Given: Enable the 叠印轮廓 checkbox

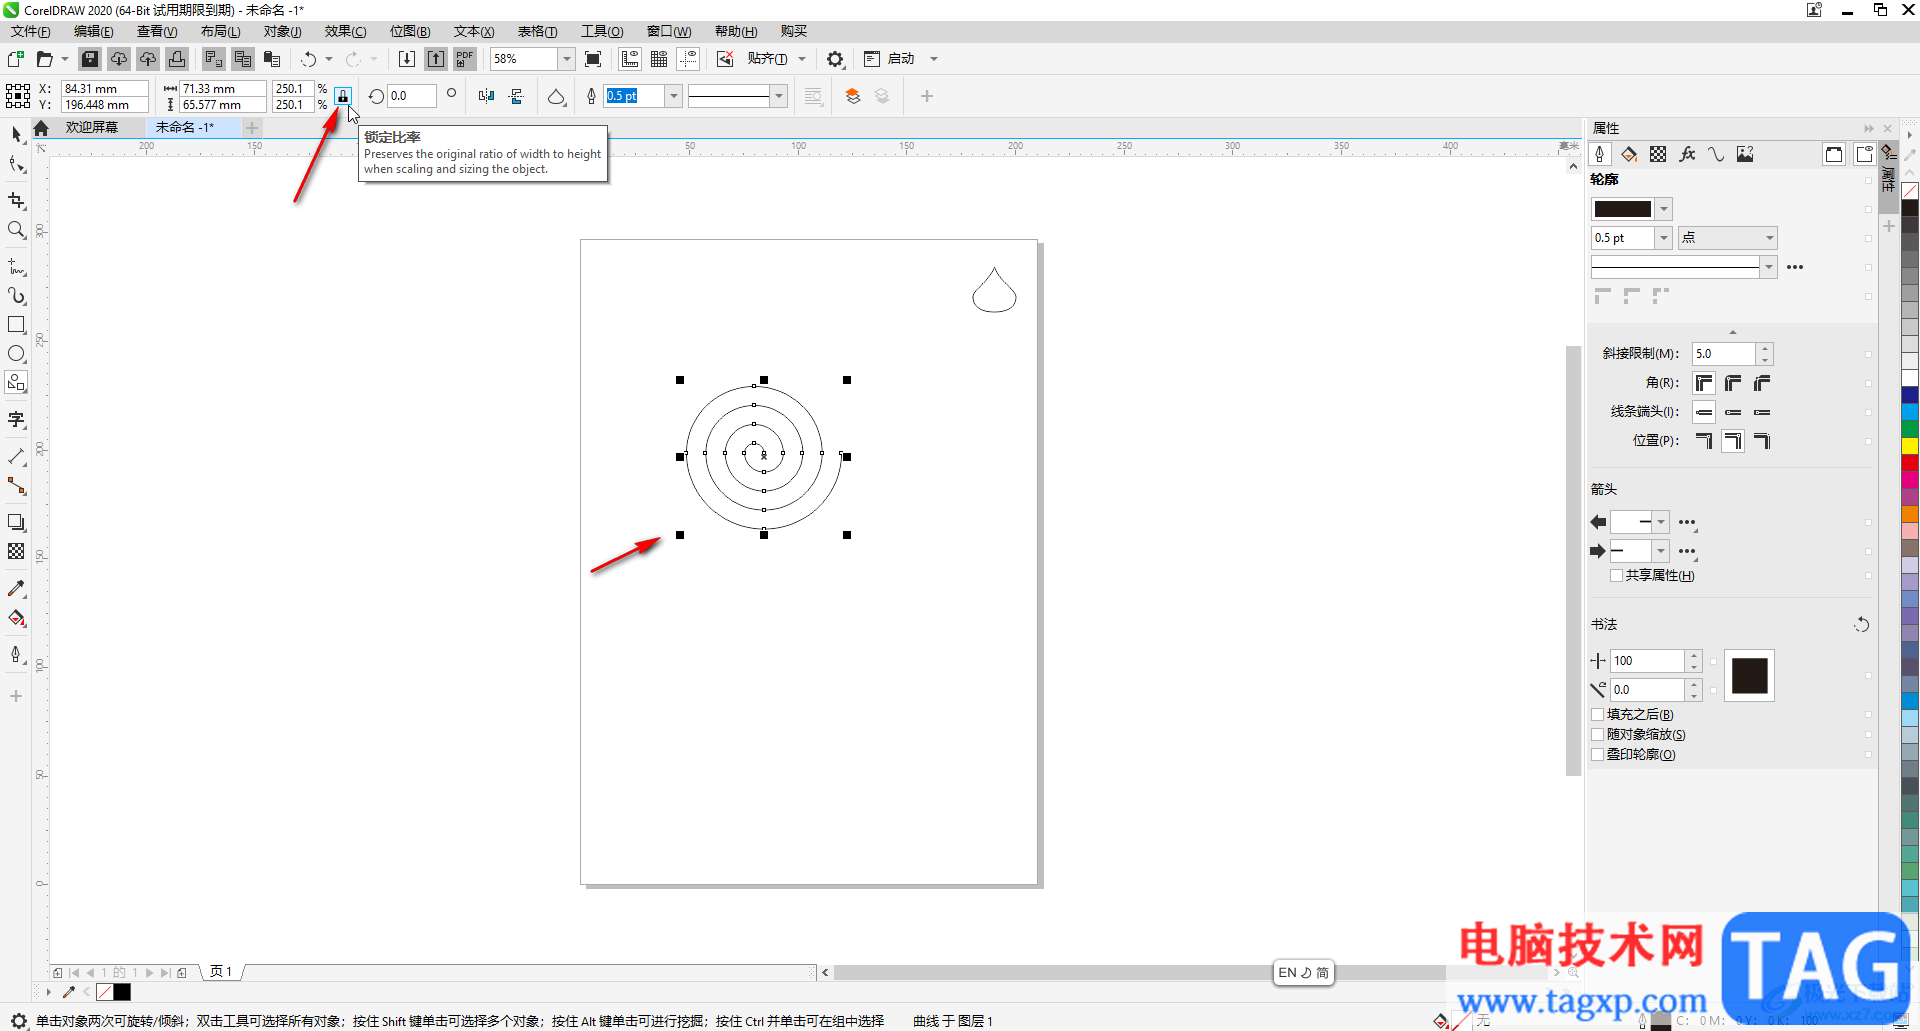Looking at the screenshot, I should 1598,755.
